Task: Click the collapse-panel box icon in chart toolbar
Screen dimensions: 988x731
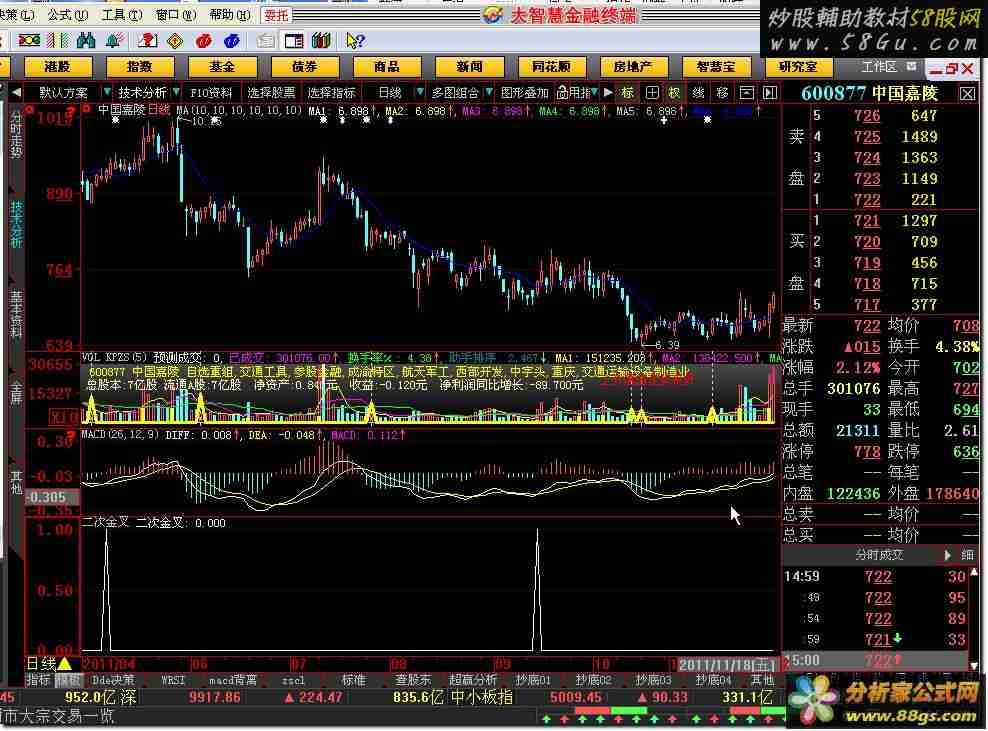Action: pos(746,93)
